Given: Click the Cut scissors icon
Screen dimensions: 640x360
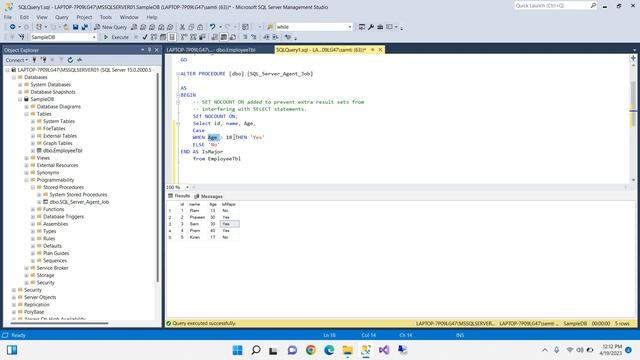Looking at the screenshot, I should [182, 27].
